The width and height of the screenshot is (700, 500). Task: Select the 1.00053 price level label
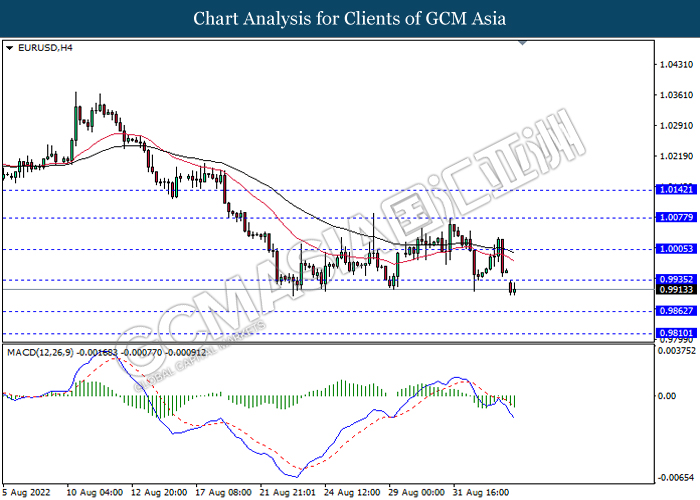[676, 249]
